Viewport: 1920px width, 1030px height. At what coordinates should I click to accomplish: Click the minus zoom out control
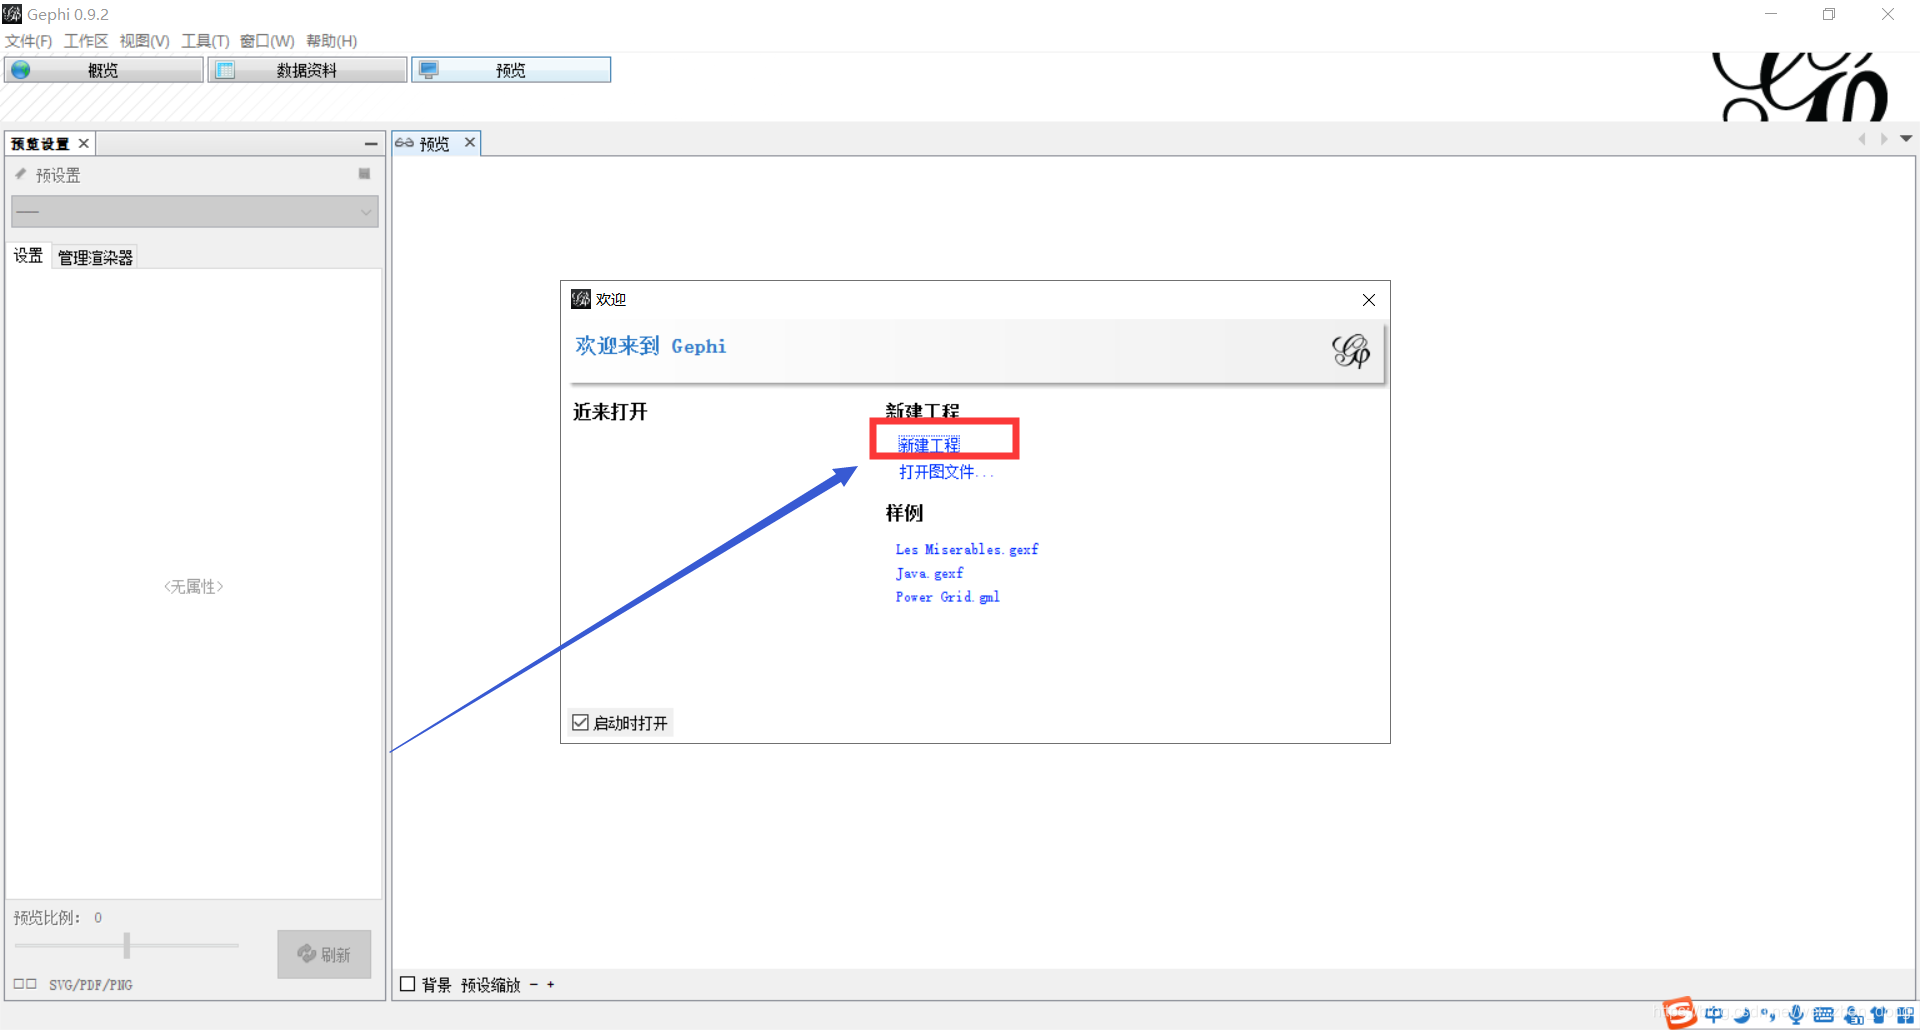click(x=534, y=985)
